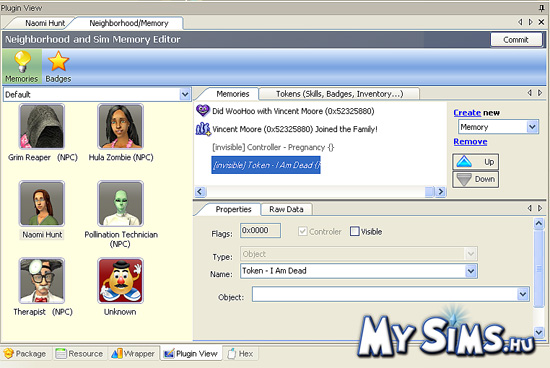Open the Create new Memory dropdown

(532, 127)
